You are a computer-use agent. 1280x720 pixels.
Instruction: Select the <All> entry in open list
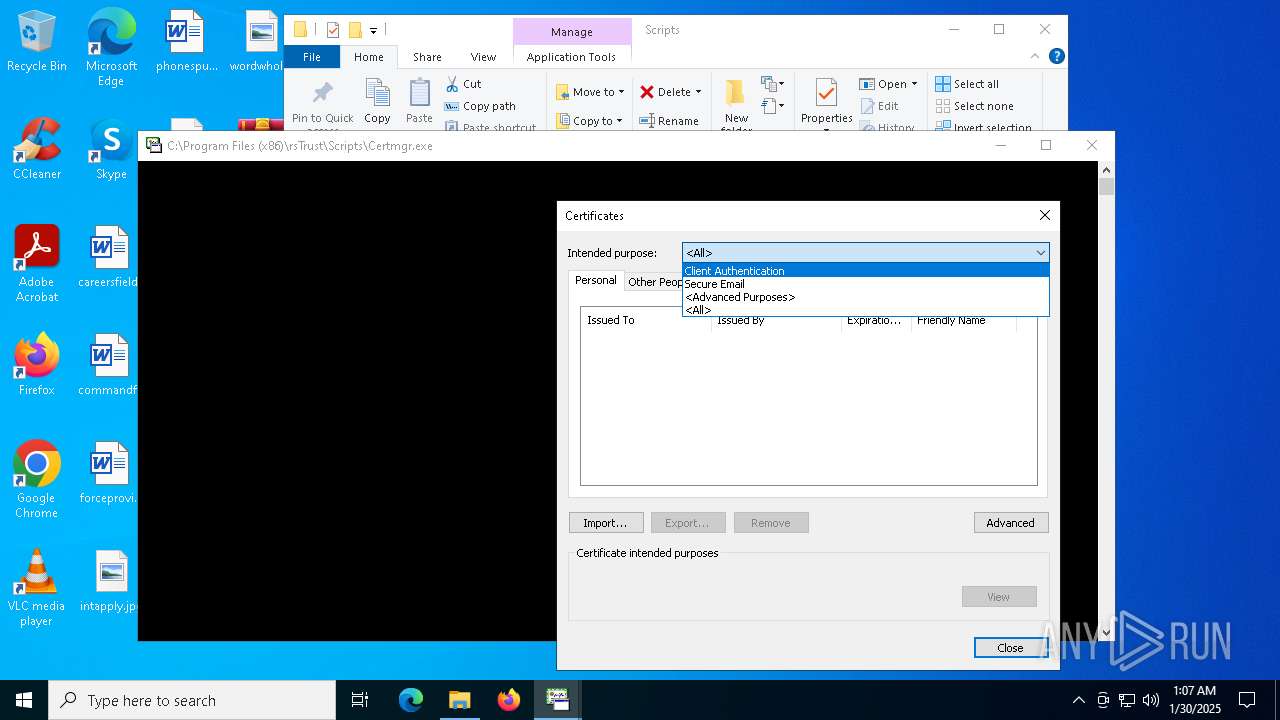click(866, 310)
